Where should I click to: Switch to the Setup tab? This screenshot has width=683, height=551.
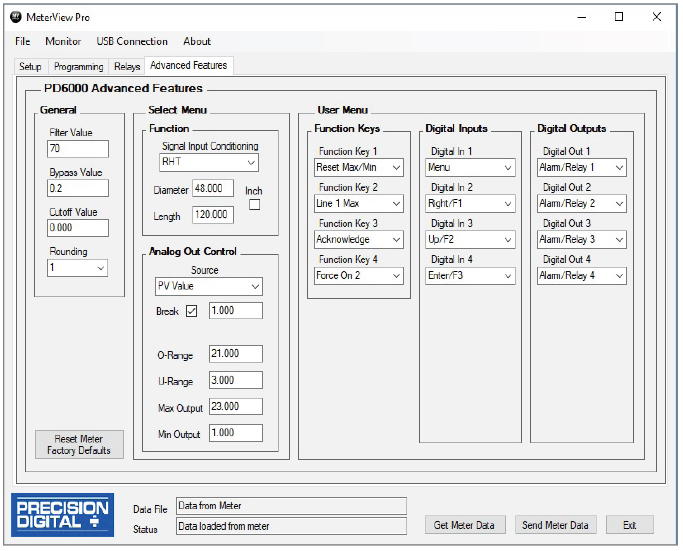coord(30,67)
